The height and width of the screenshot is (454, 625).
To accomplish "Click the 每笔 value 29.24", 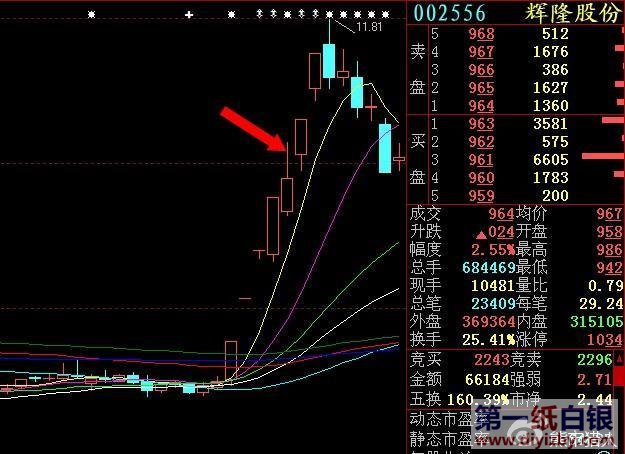I will pos(601,304).
